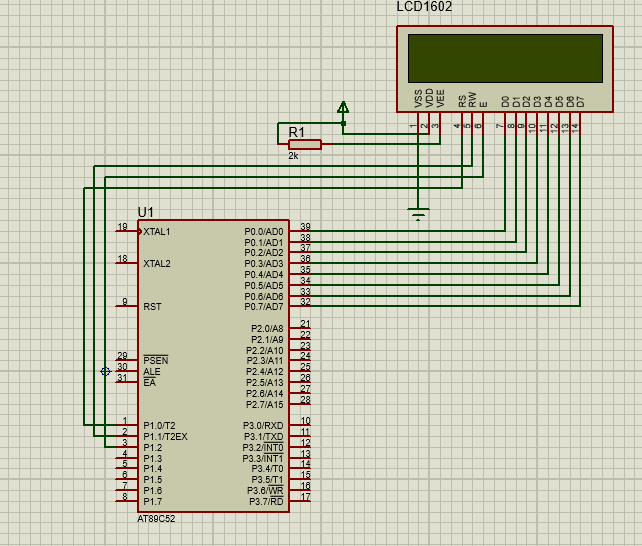The height and width of the screenshot is (546, 642).
Task: Click the AT89C52 part name label
Action: 158,519
